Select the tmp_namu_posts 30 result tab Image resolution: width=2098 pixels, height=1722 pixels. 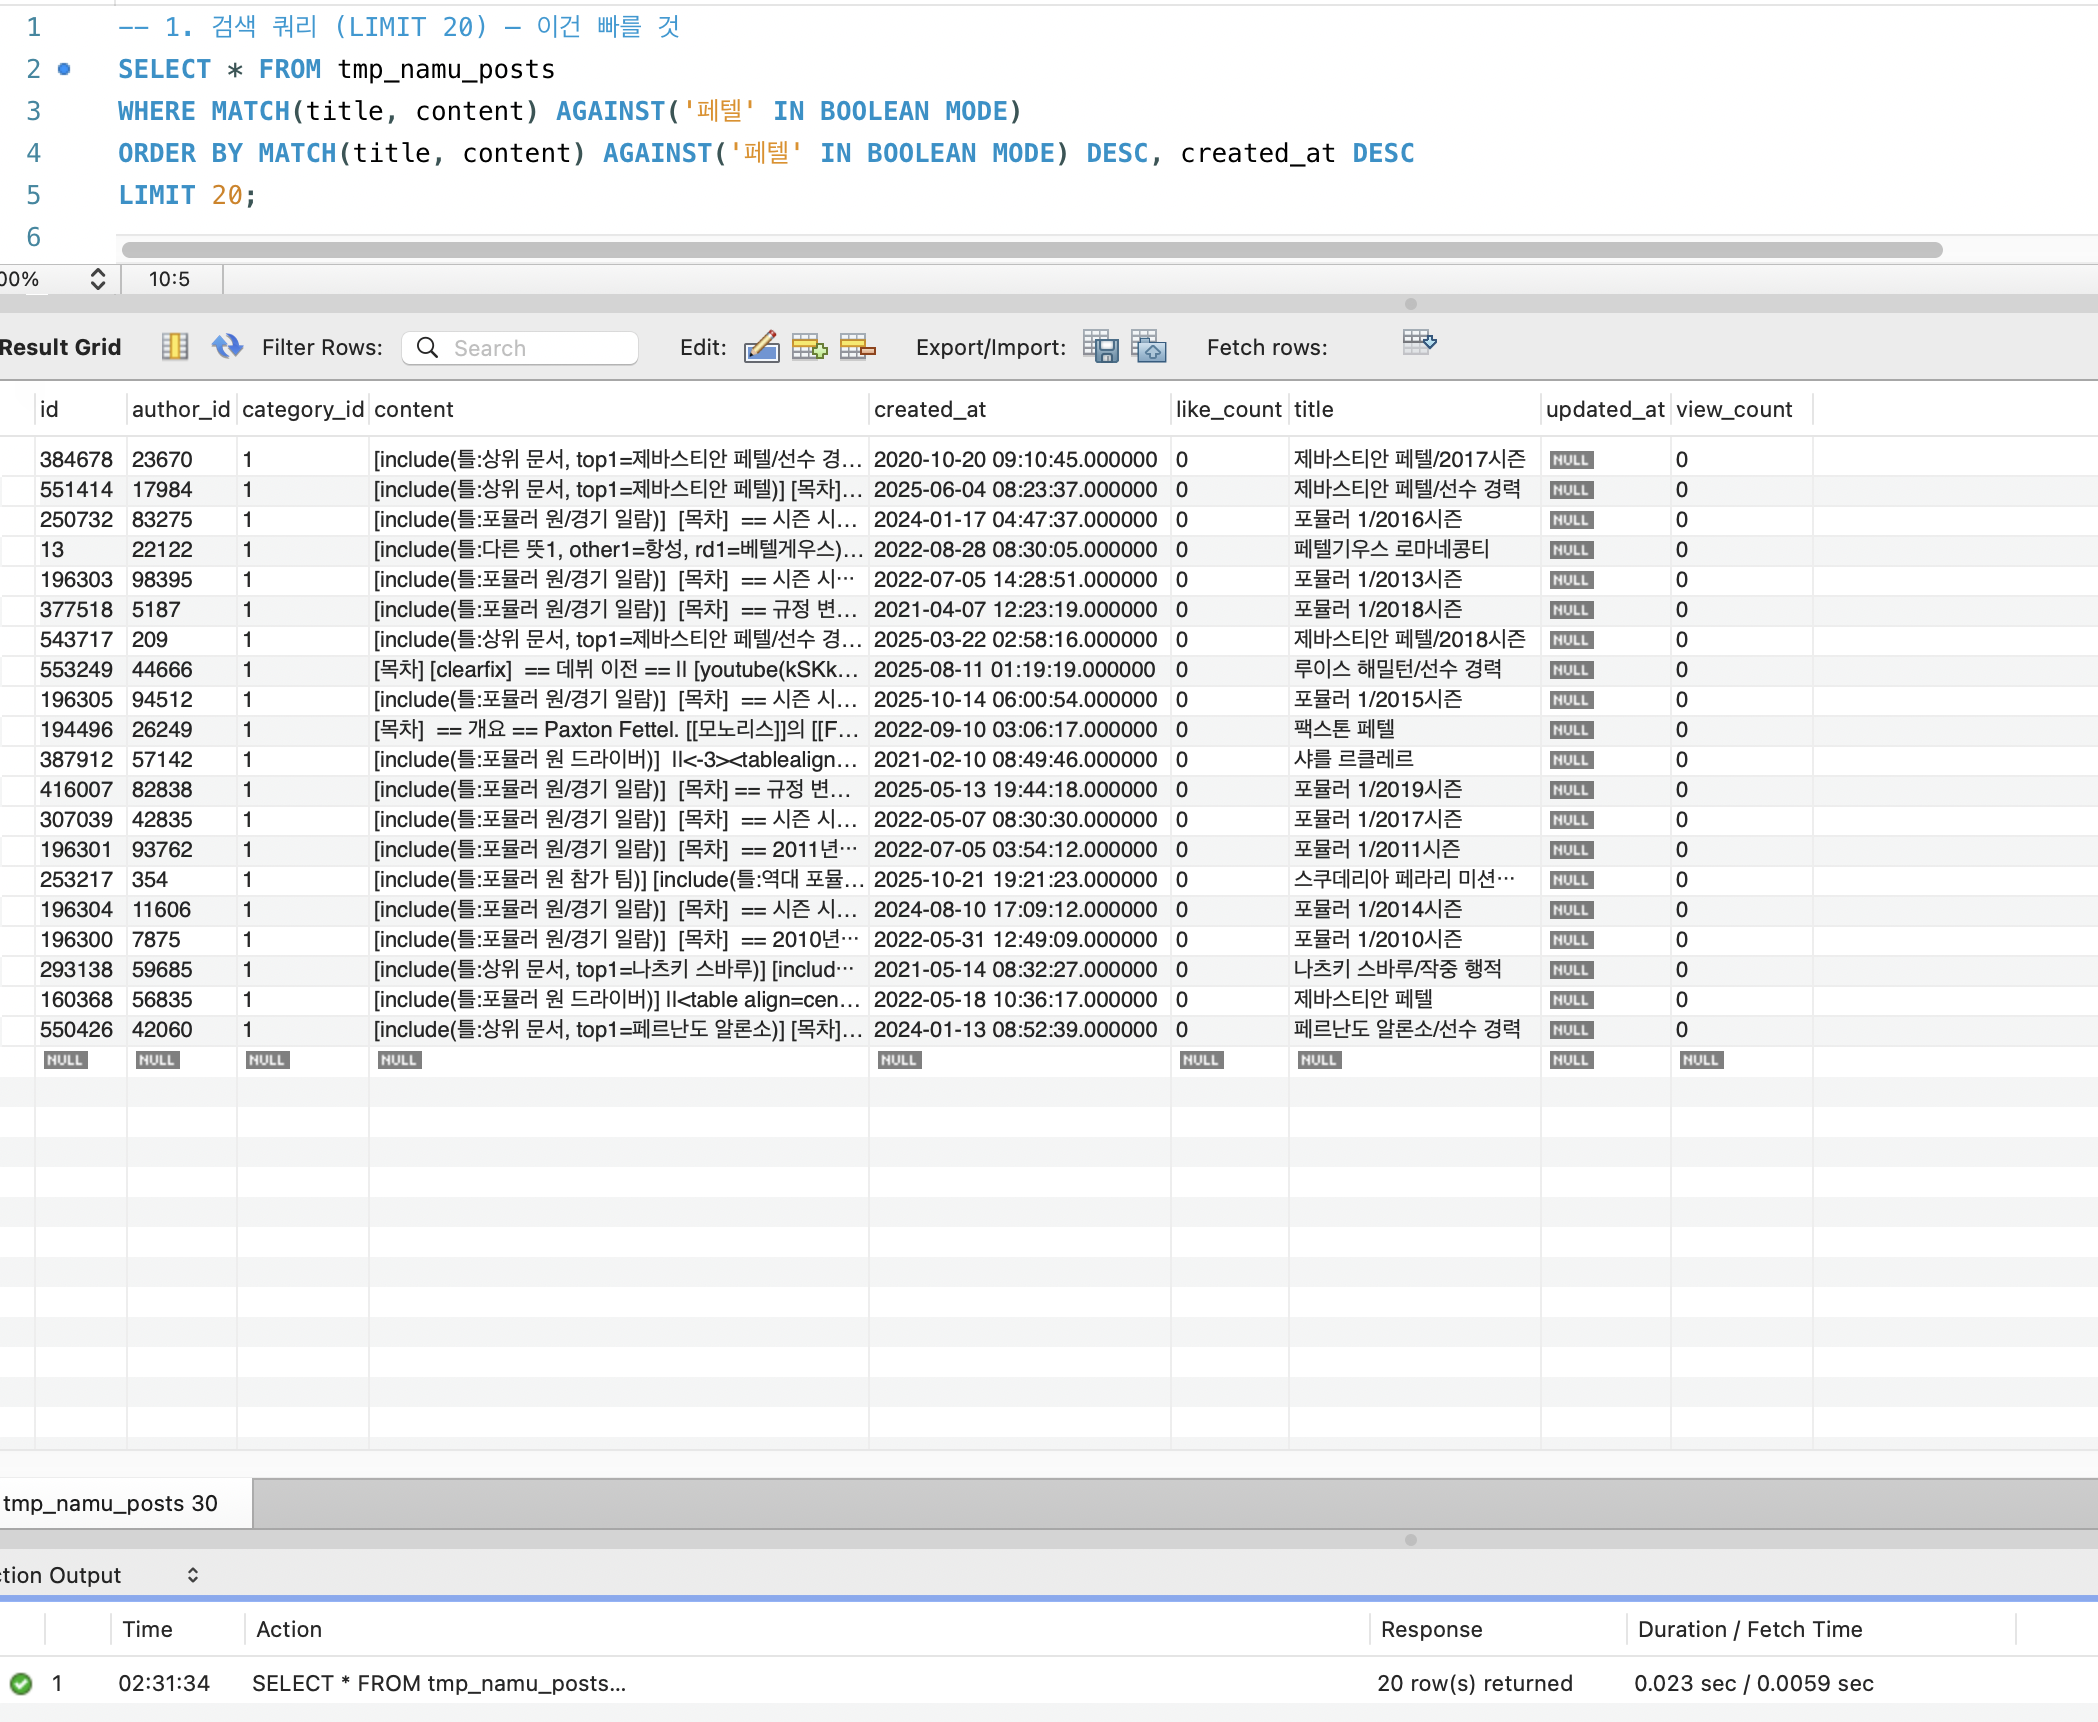click(112, 1503)
